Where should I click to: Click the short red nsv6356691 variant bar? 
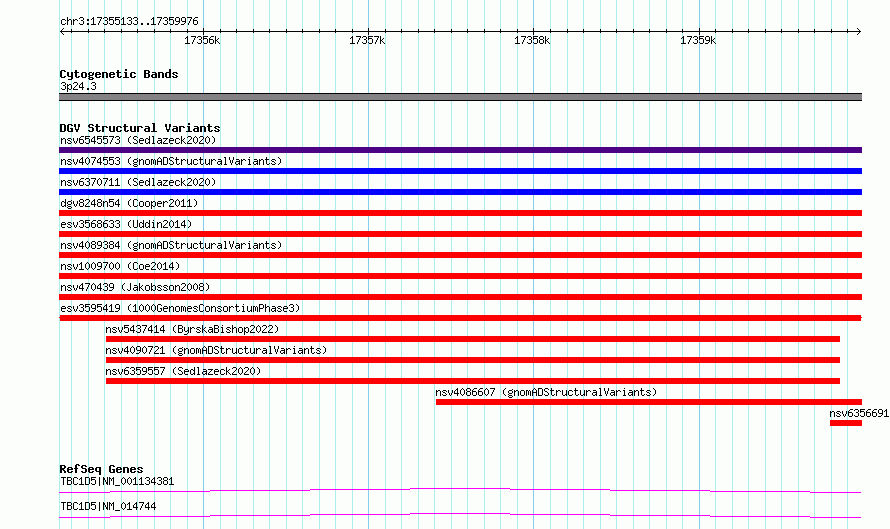(846, 423)
